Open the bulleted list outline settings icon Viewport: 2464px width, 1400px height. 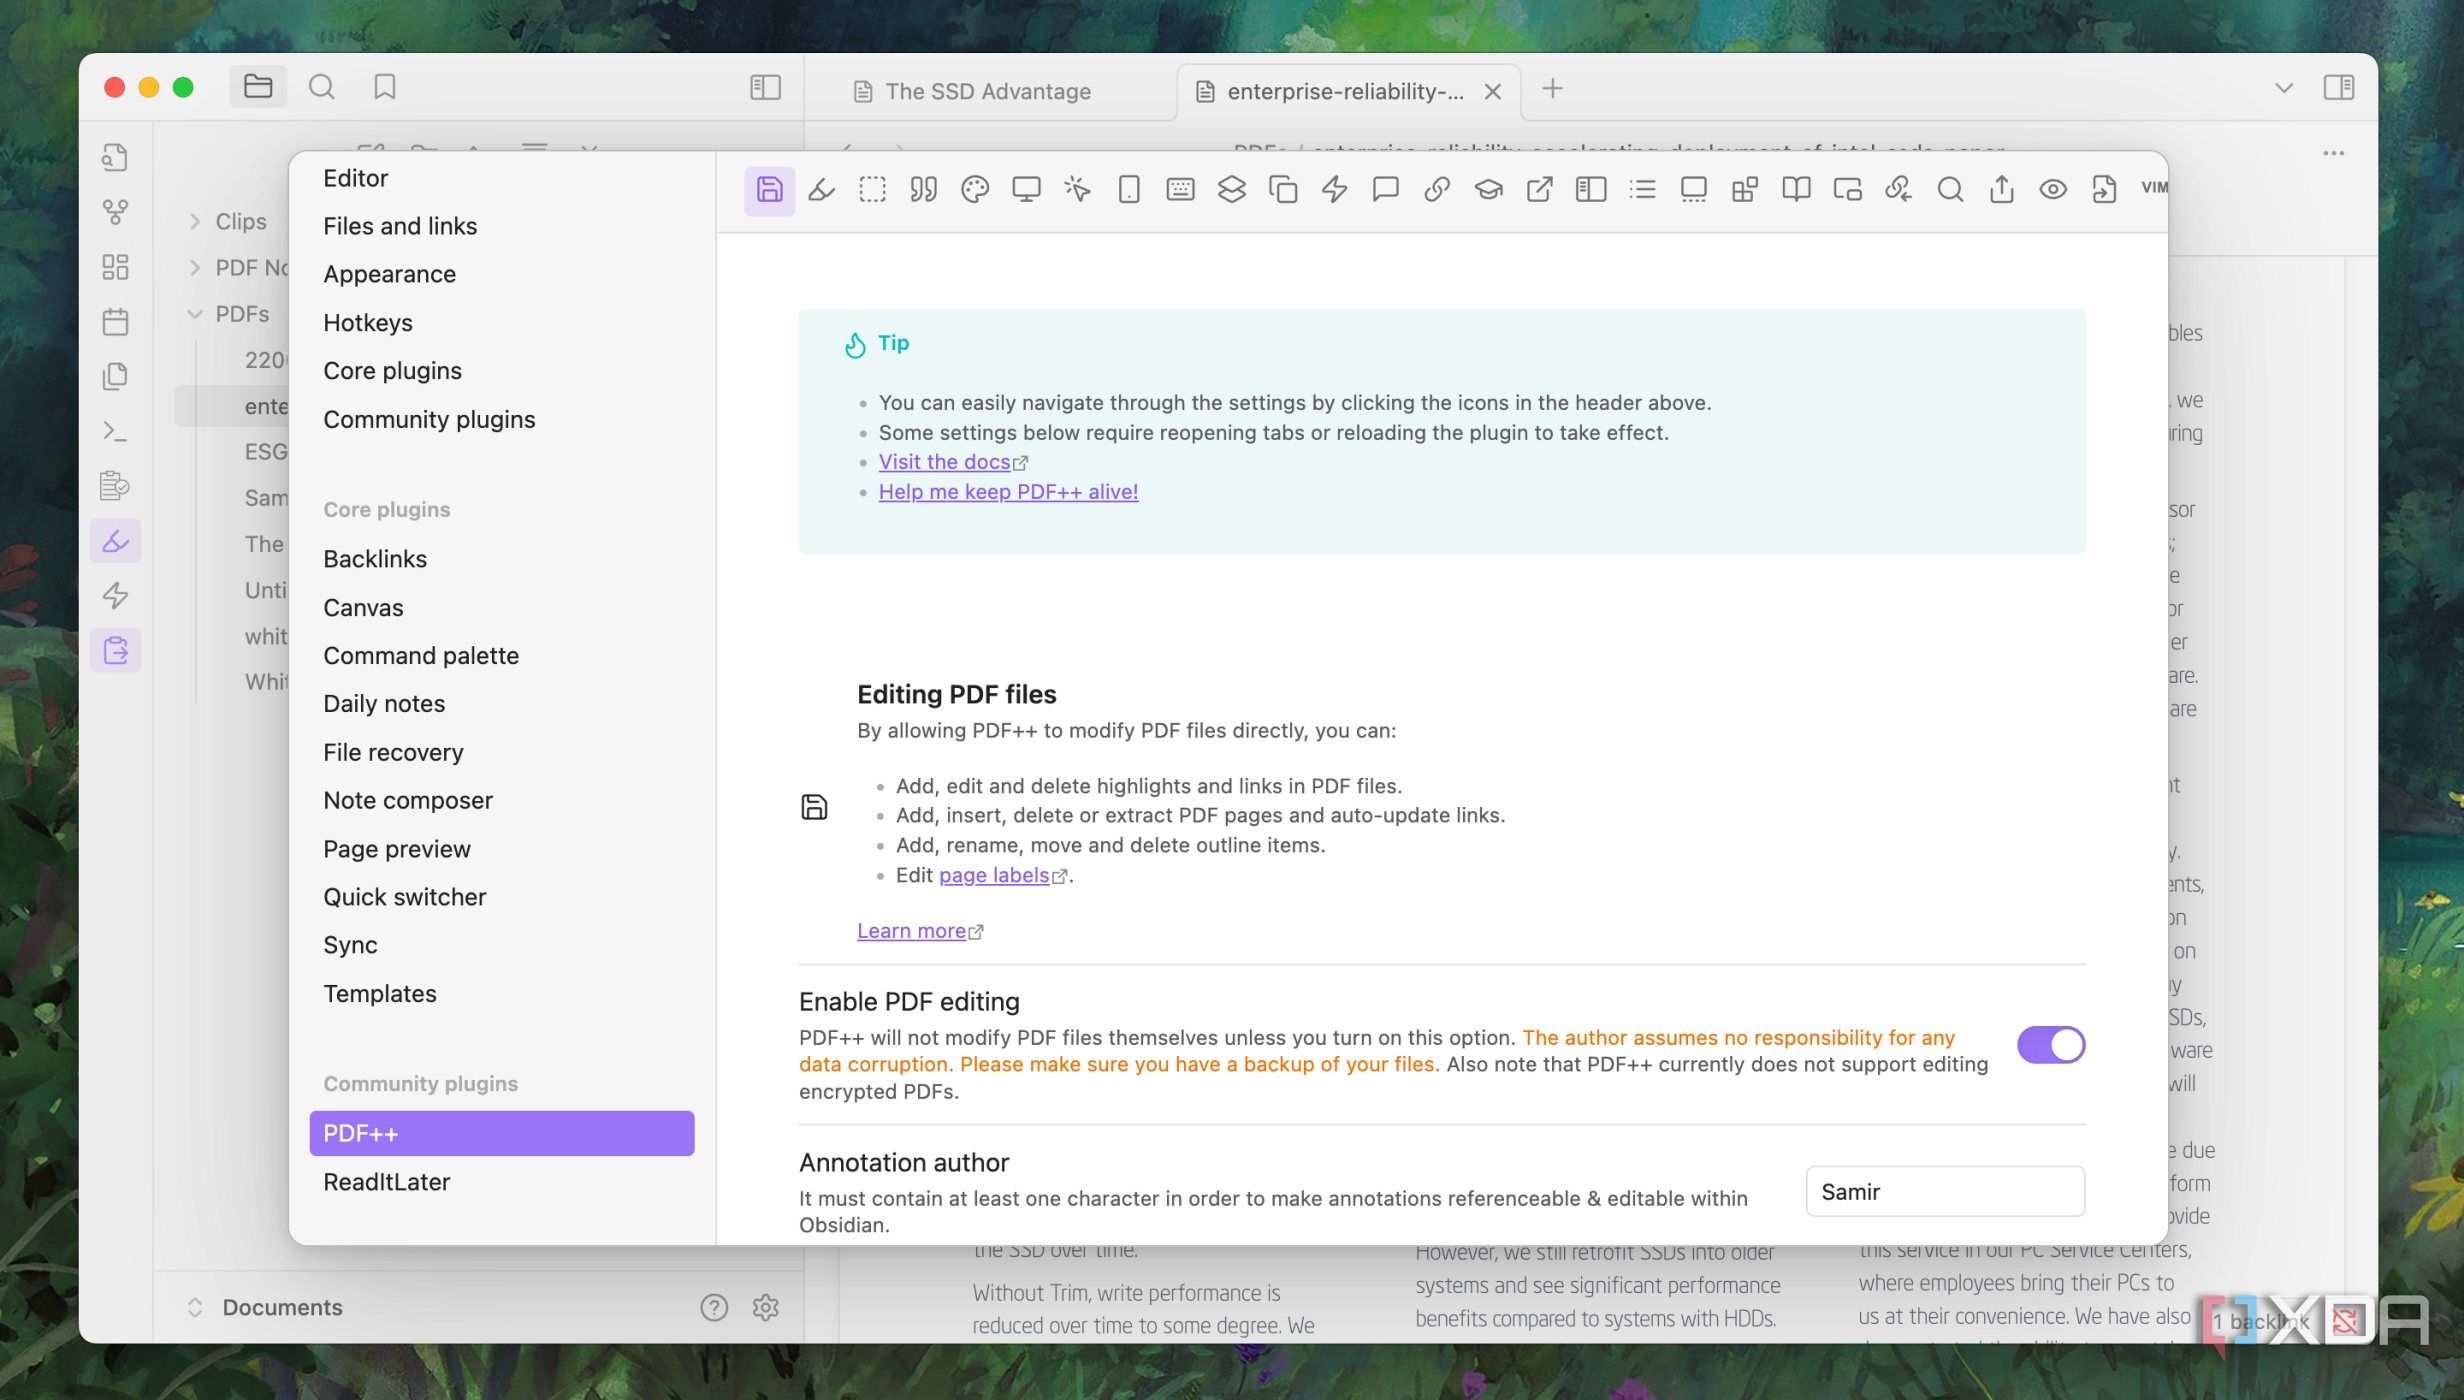tap(1642, 190)
